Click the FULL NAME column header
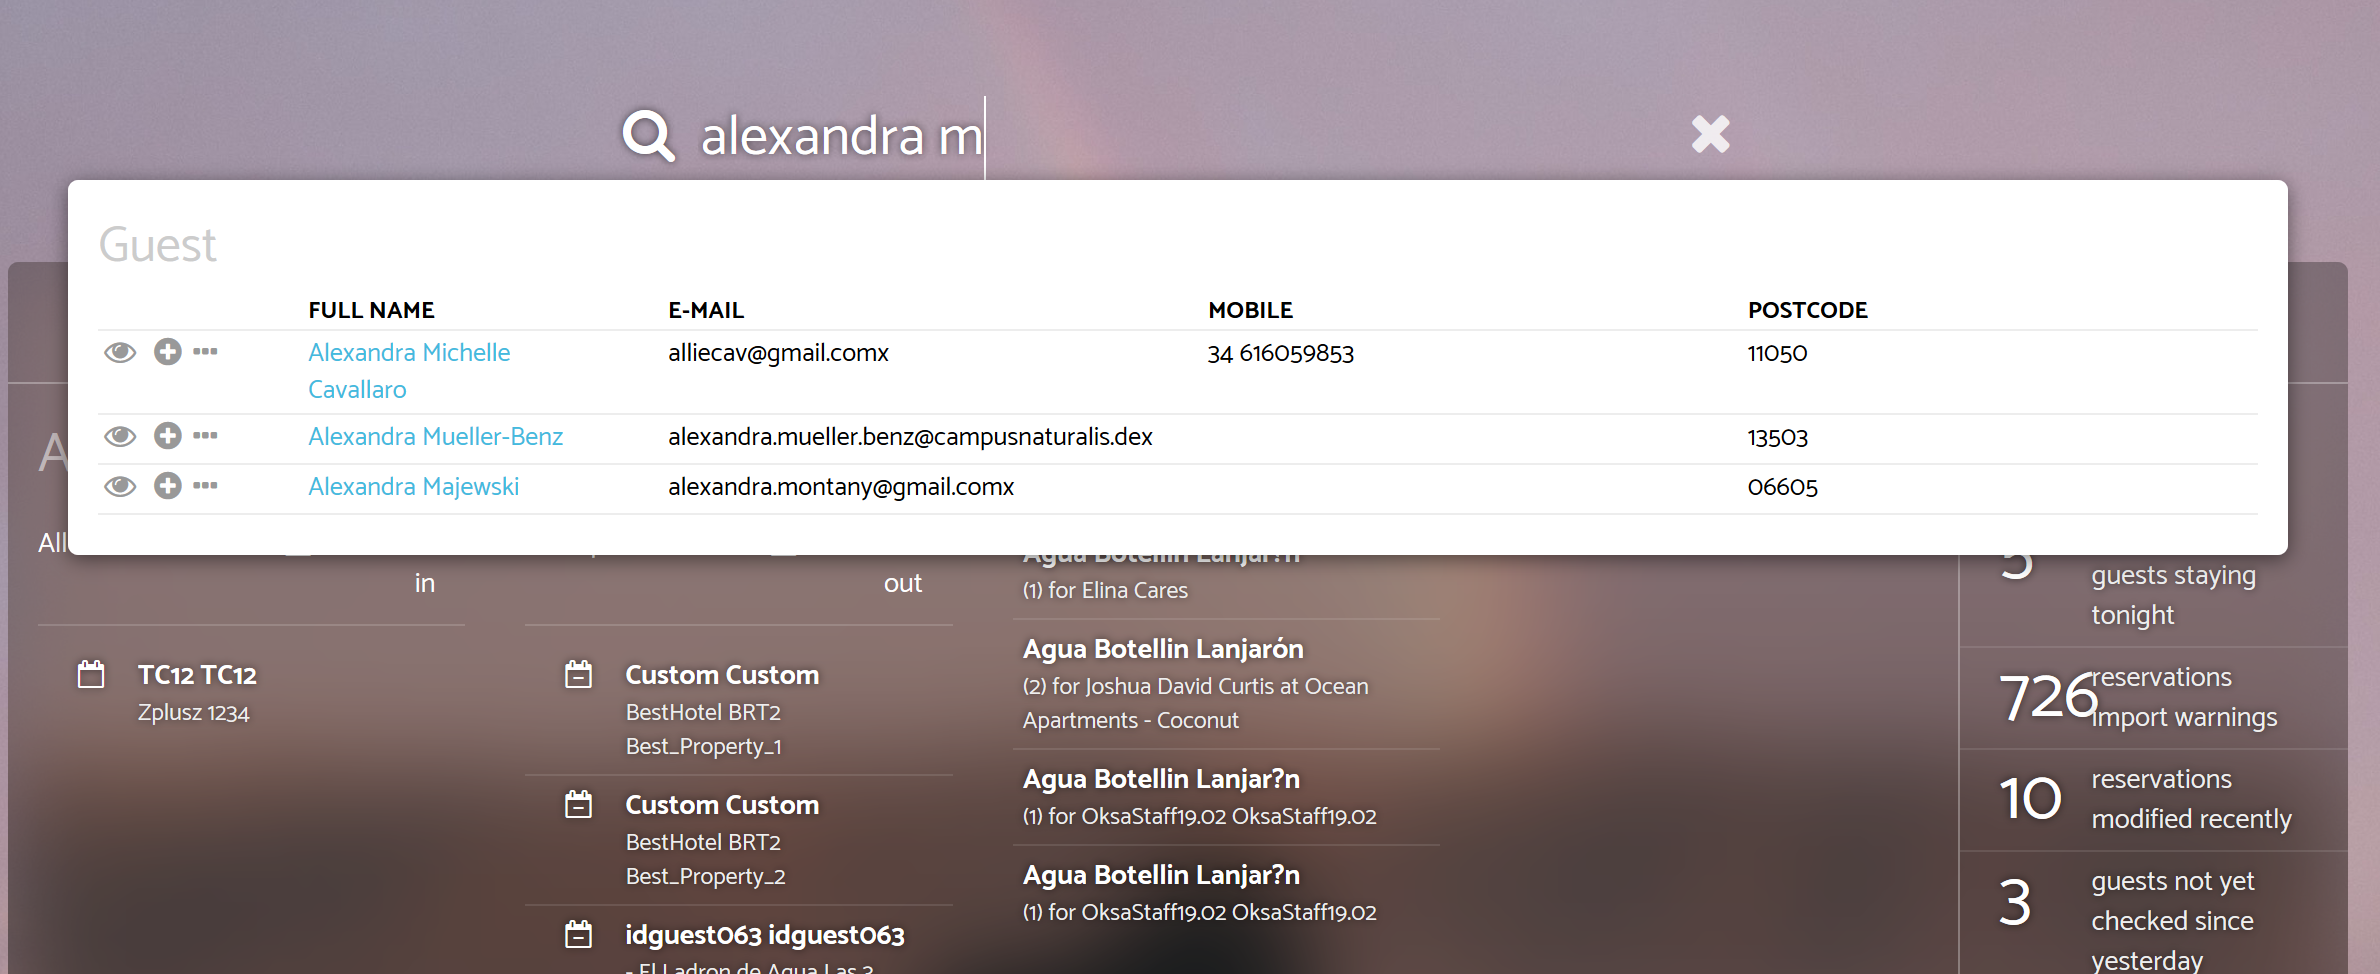The image size is (2380, 974). 371,310
